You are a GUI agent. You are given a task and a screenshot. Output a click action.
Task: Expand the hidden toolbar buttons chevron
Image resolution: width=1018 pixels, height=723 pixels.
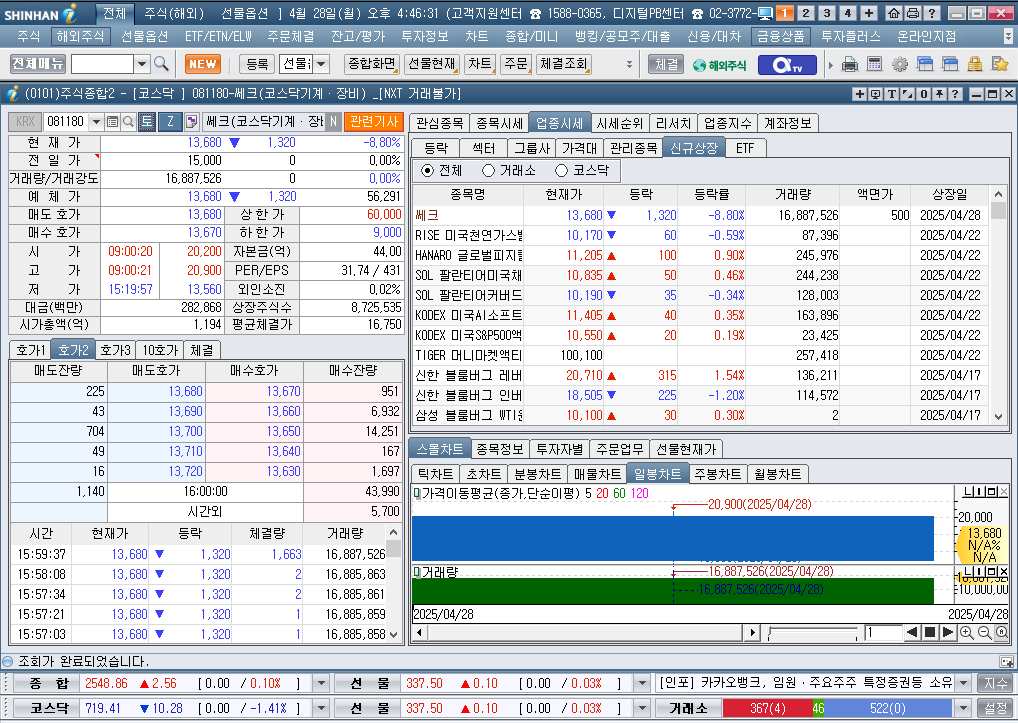(629, 64)
